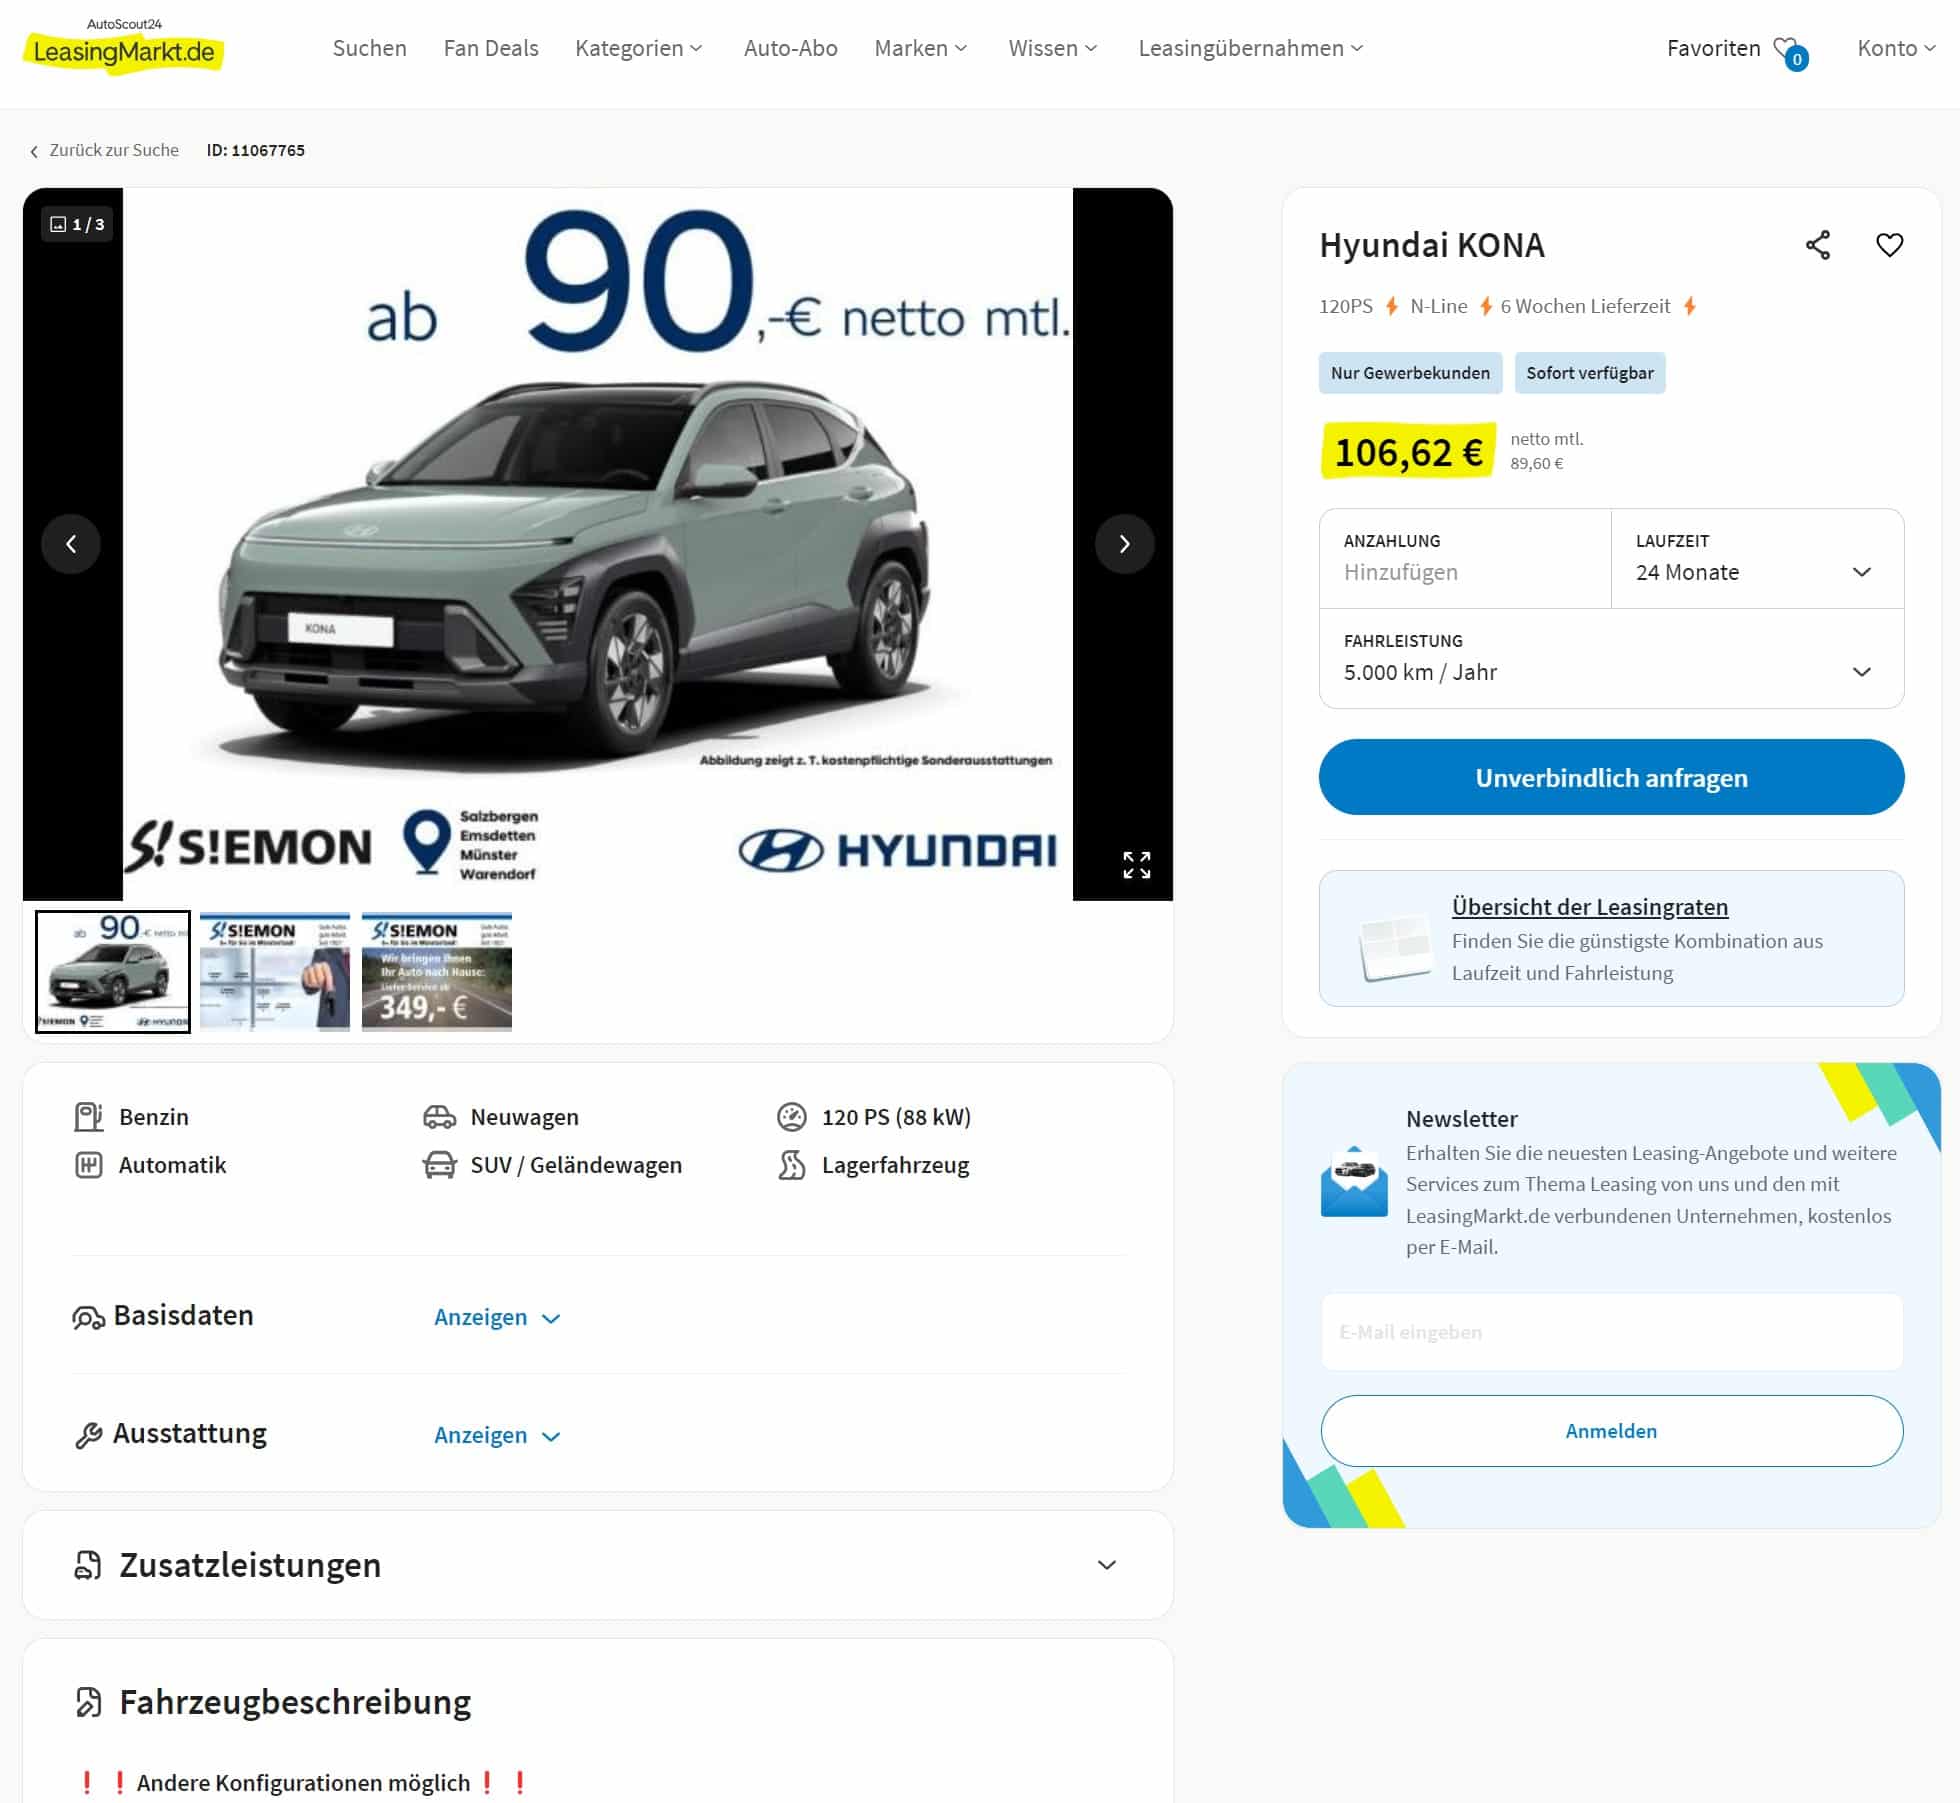Click the SUV icon beside Geländewagen
The width and height of the screenshot is (1960, 1803).
pos(440,1165)
